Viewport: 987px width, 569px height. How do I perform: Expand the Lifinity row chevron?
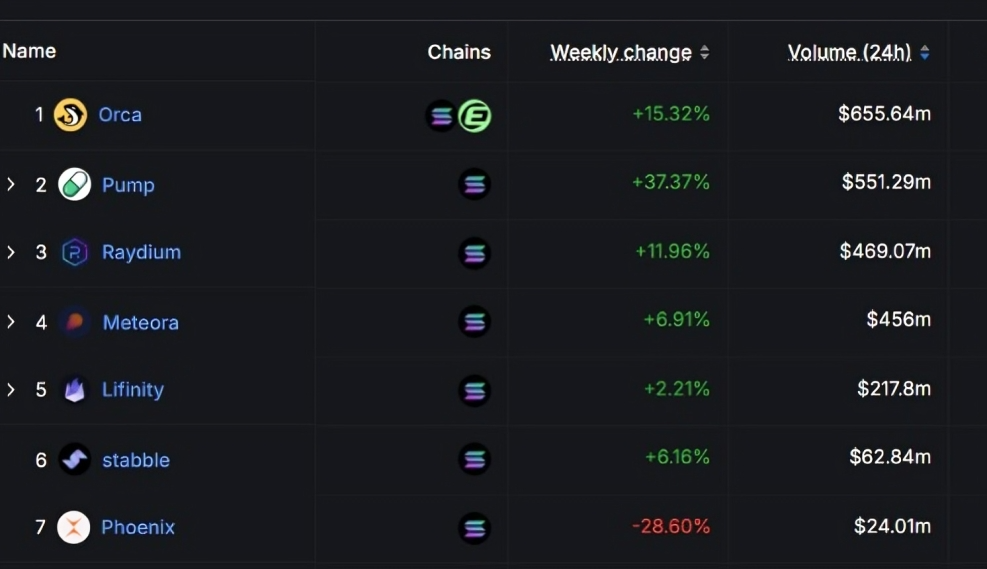coord(11,390)
